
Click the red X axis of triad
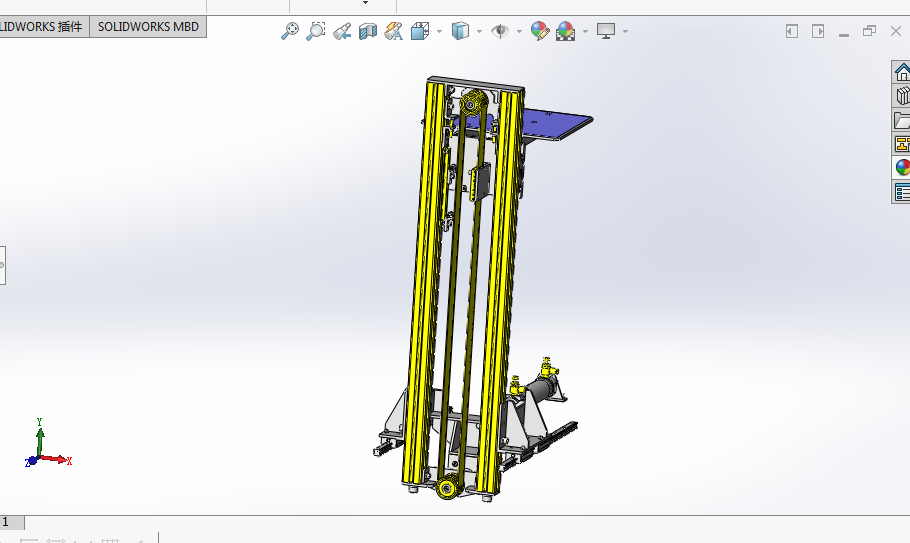[57, 459]
